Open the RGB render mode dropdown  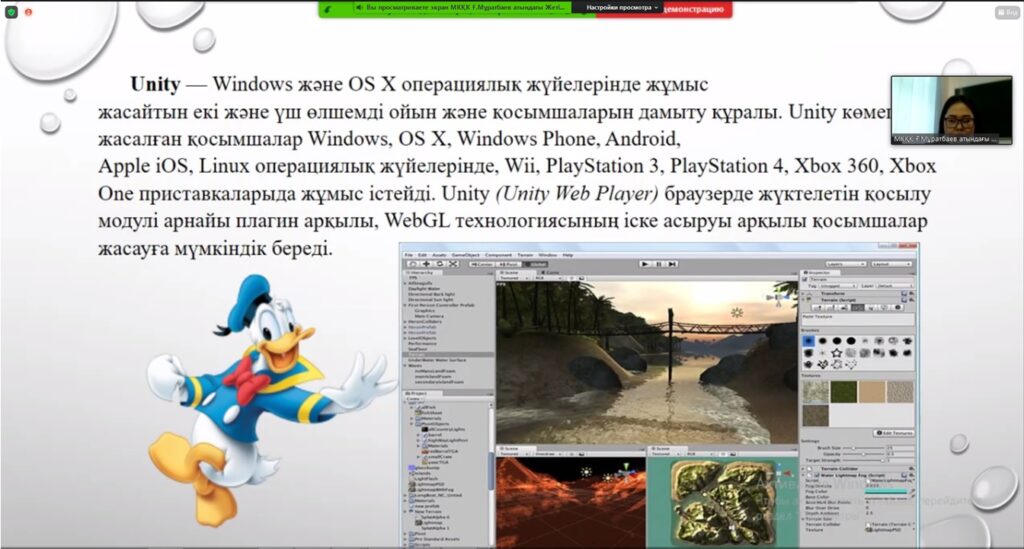pyautogui.click(x=549, y=278)
